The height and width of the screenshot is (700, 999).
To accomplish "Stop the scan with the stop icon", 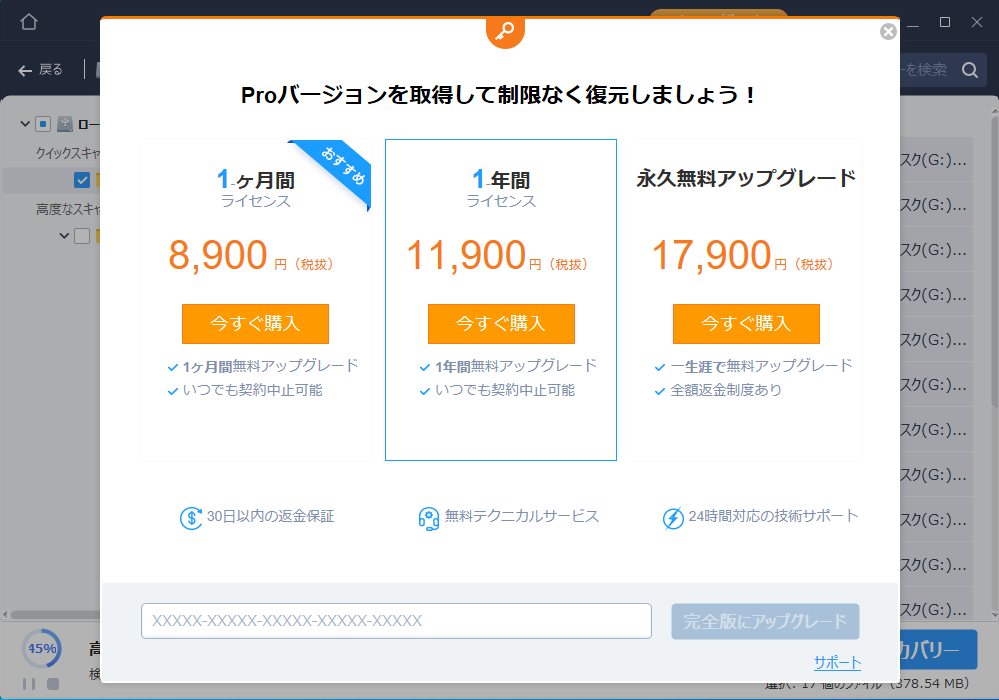I will (53, 684).
